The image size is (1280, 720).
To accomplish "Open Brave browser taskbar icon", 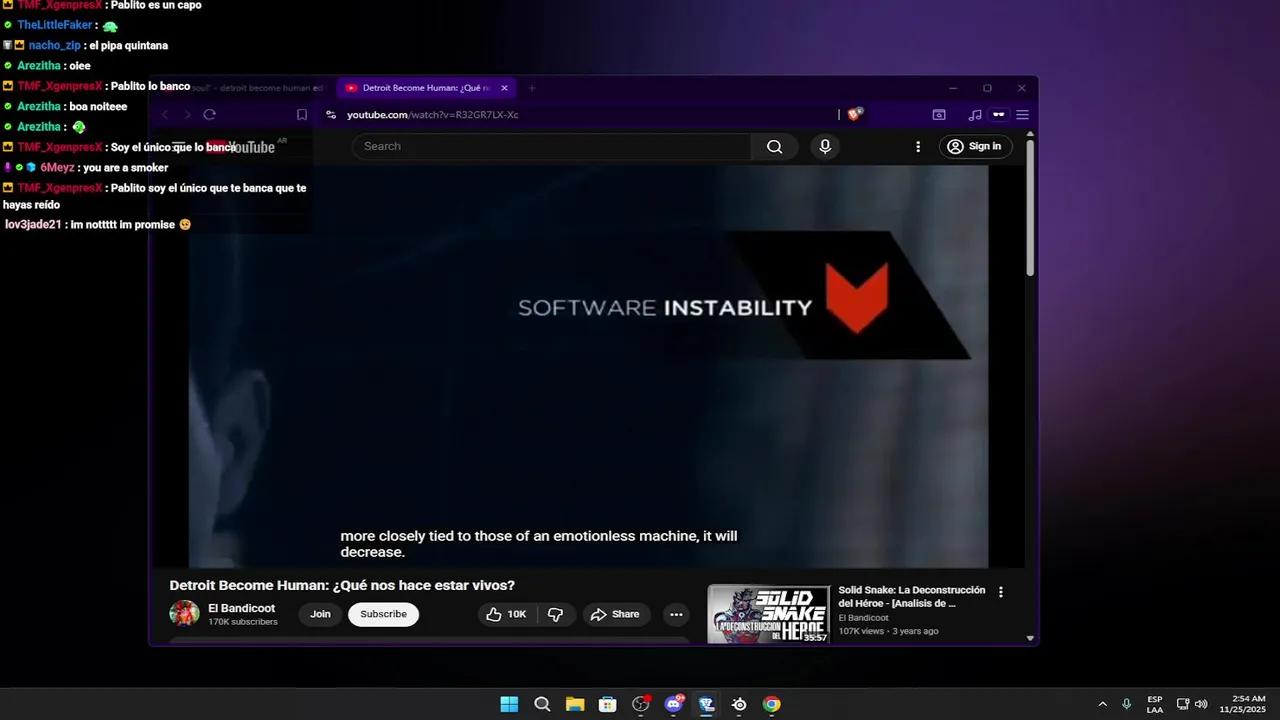I will (x=706, y=704).
